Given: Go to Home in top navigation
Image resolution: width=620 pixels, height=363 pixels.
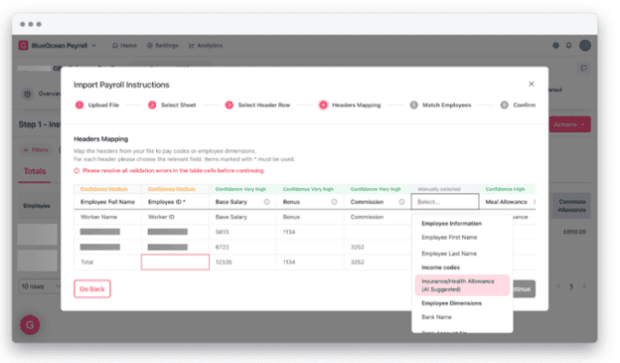Looking at the screenshot, I should pyautogui.click(x=124, y=46).
